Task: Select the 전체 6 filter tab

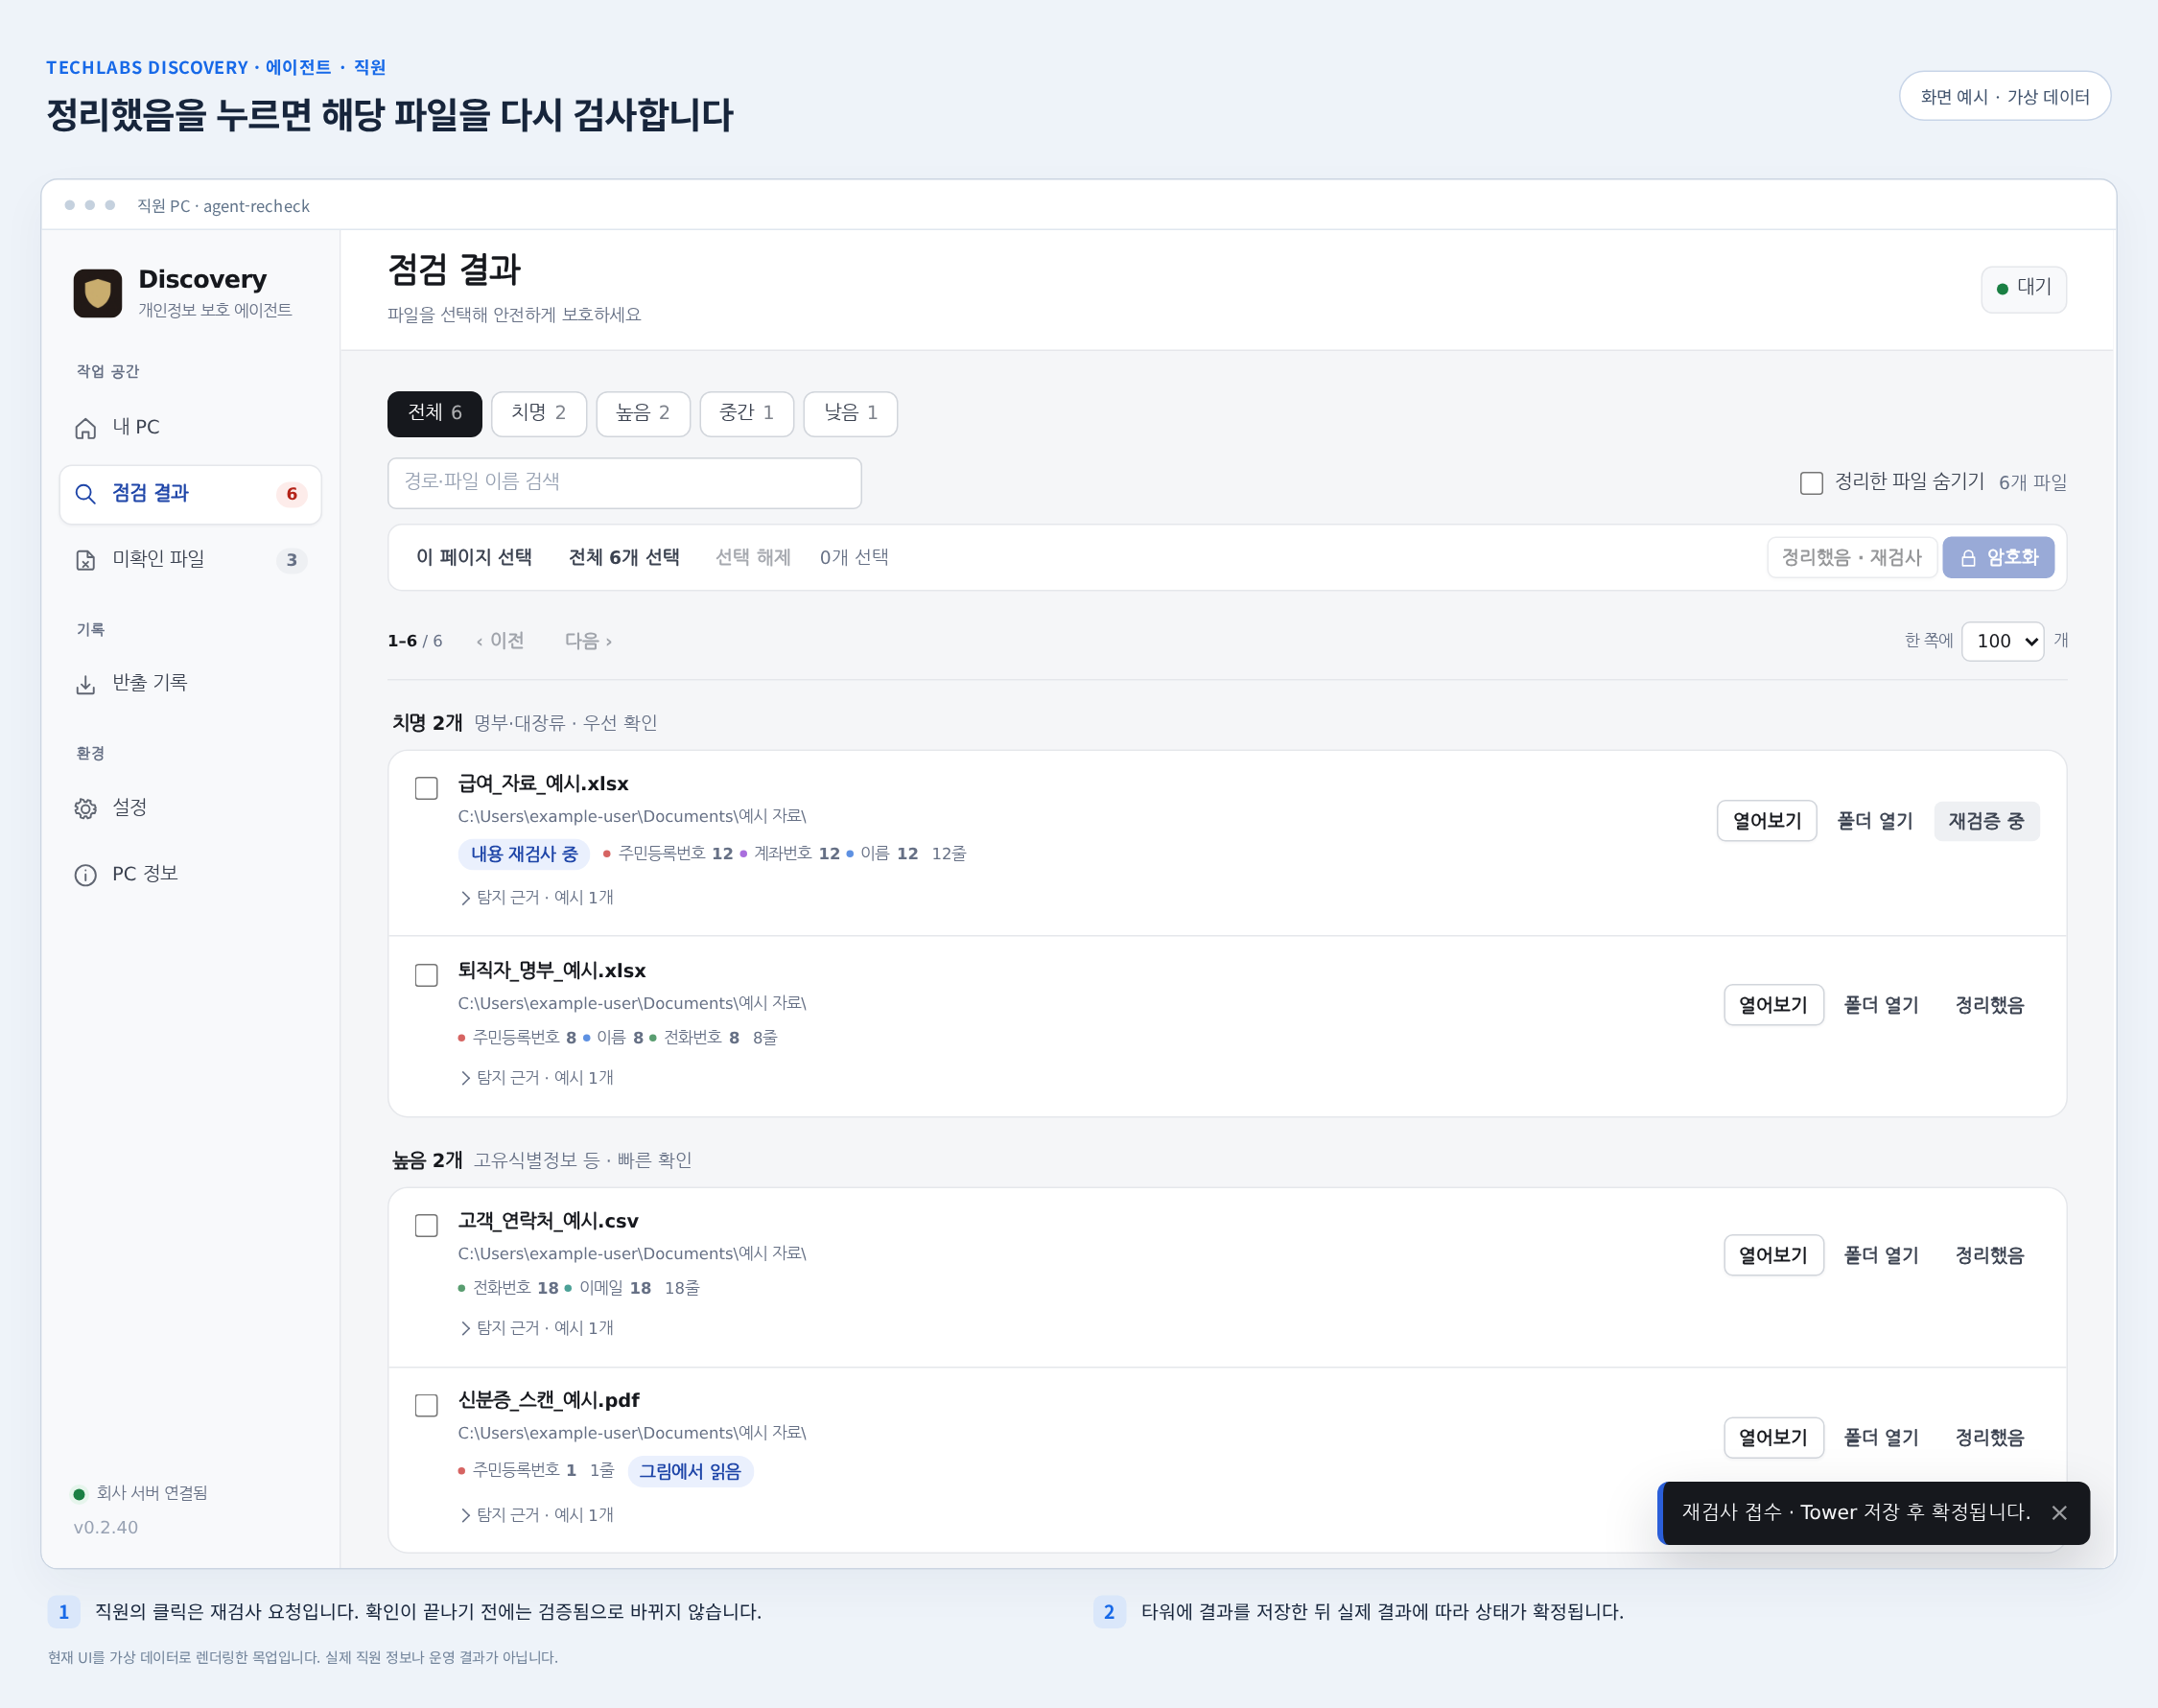Action: 434,413
